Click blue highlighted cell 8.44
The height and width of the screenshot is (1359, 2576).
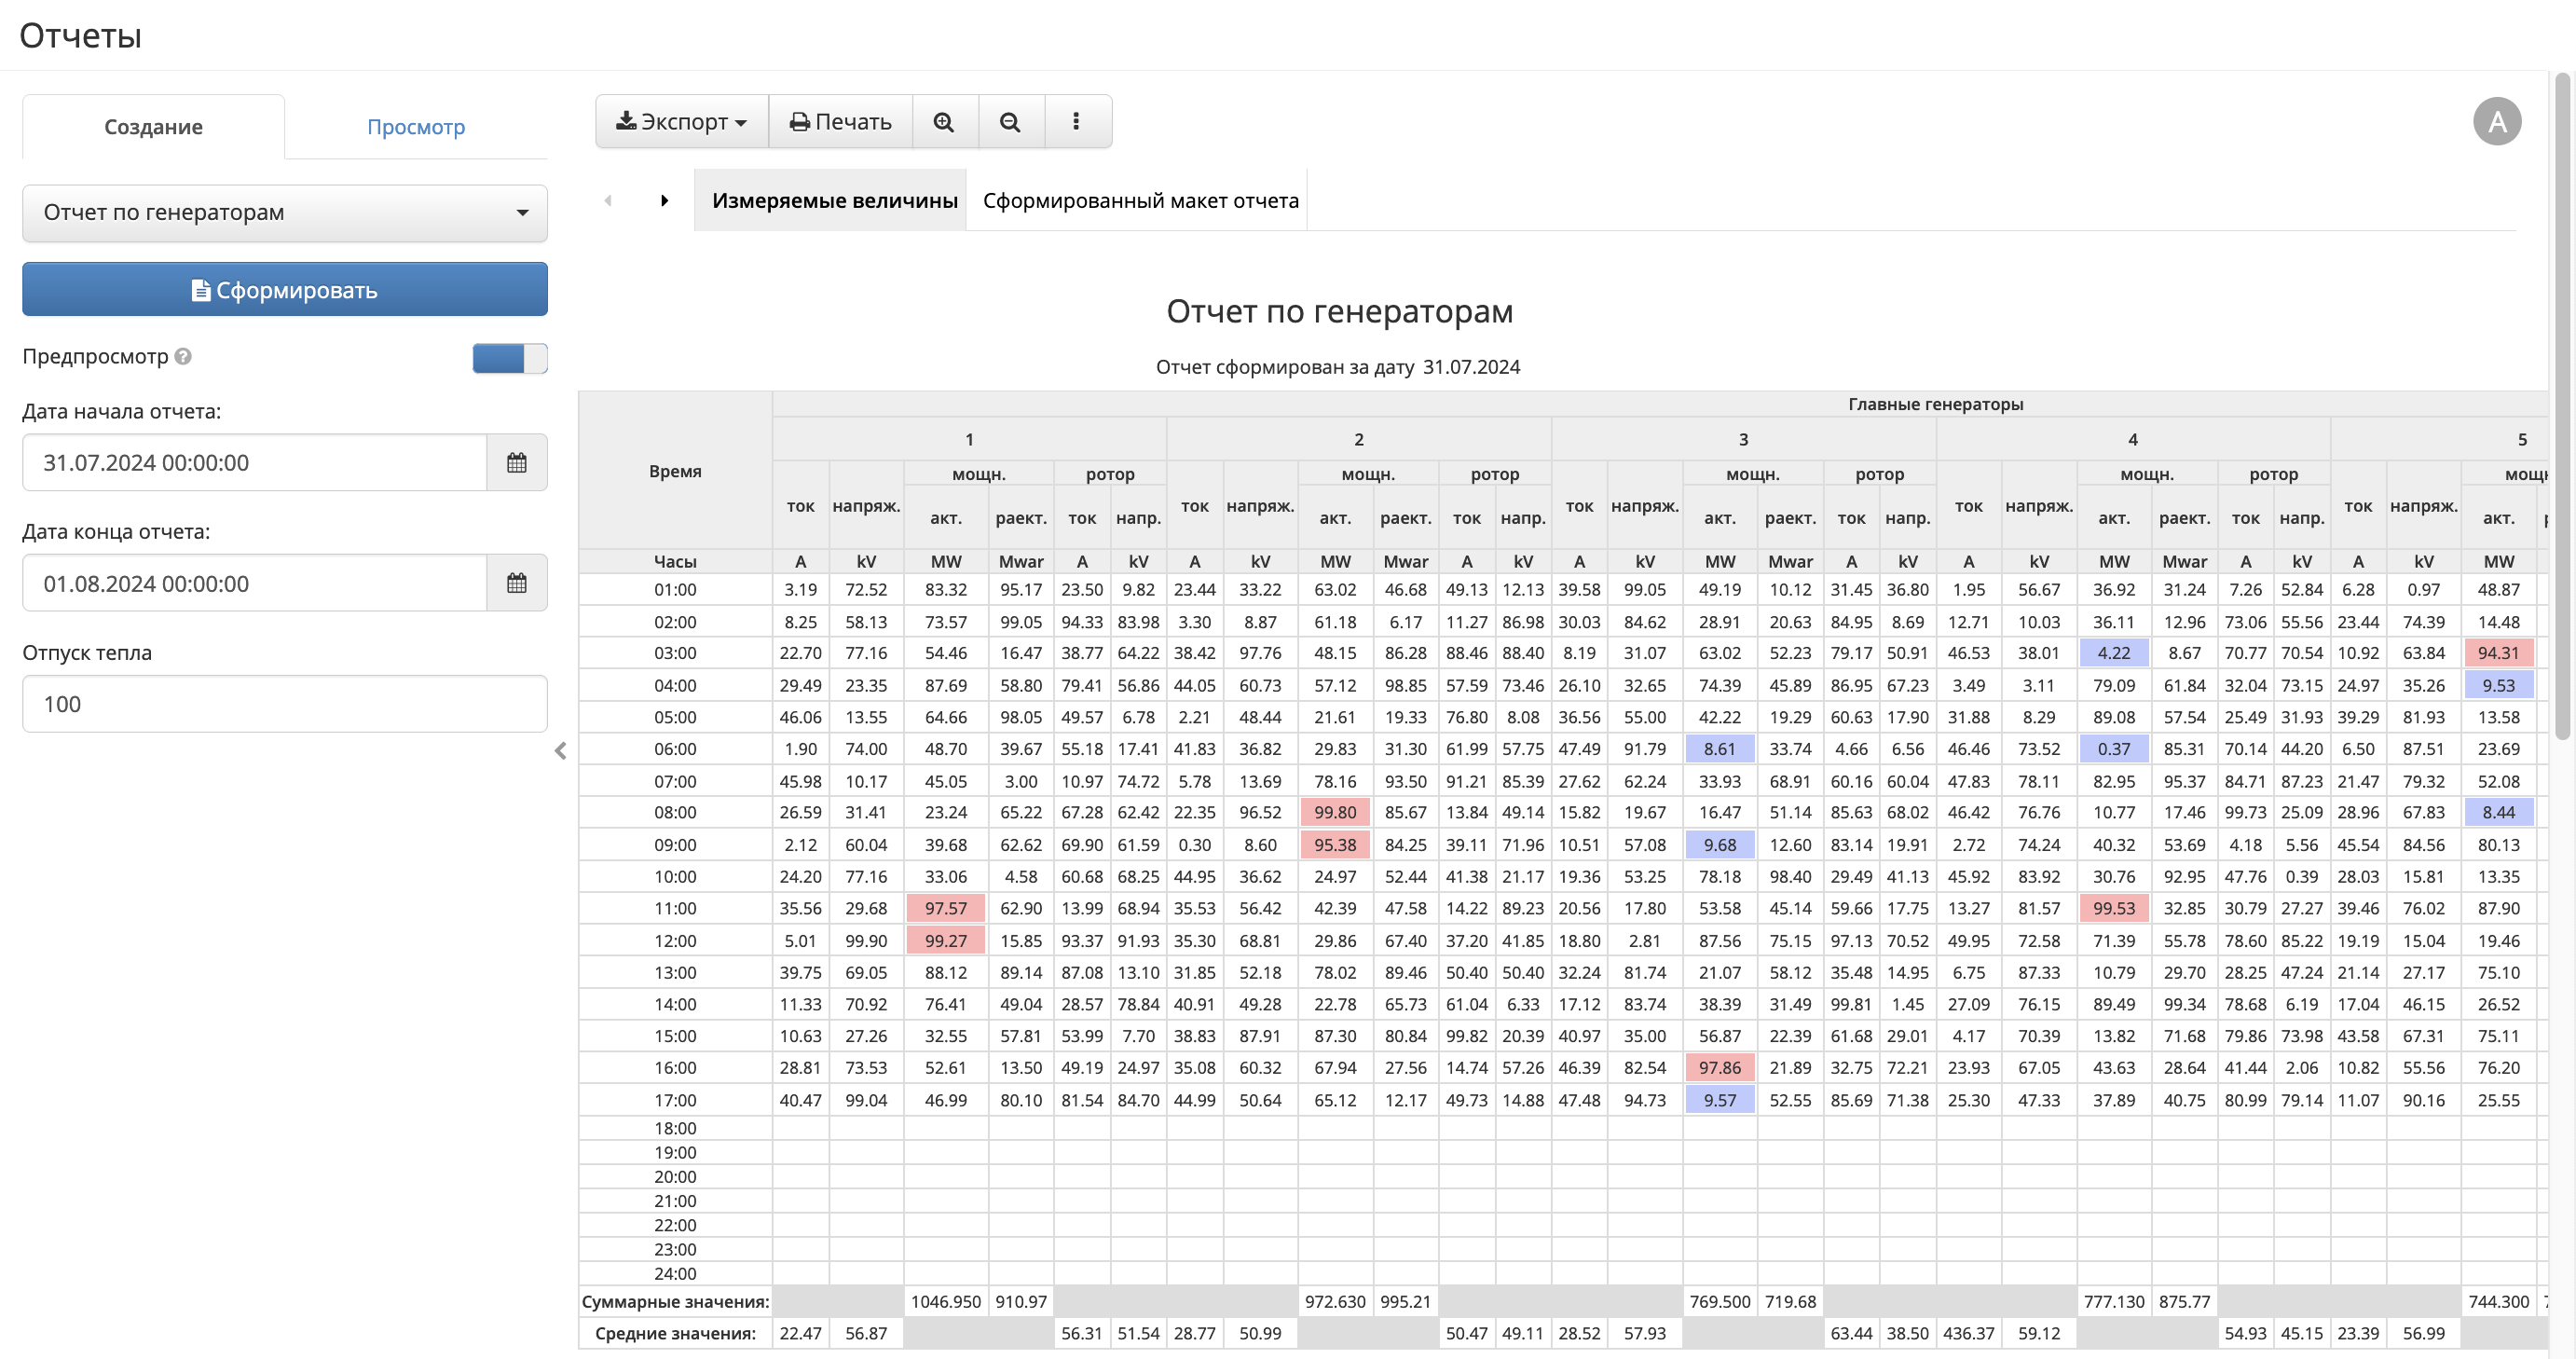tap(2499, 813)
